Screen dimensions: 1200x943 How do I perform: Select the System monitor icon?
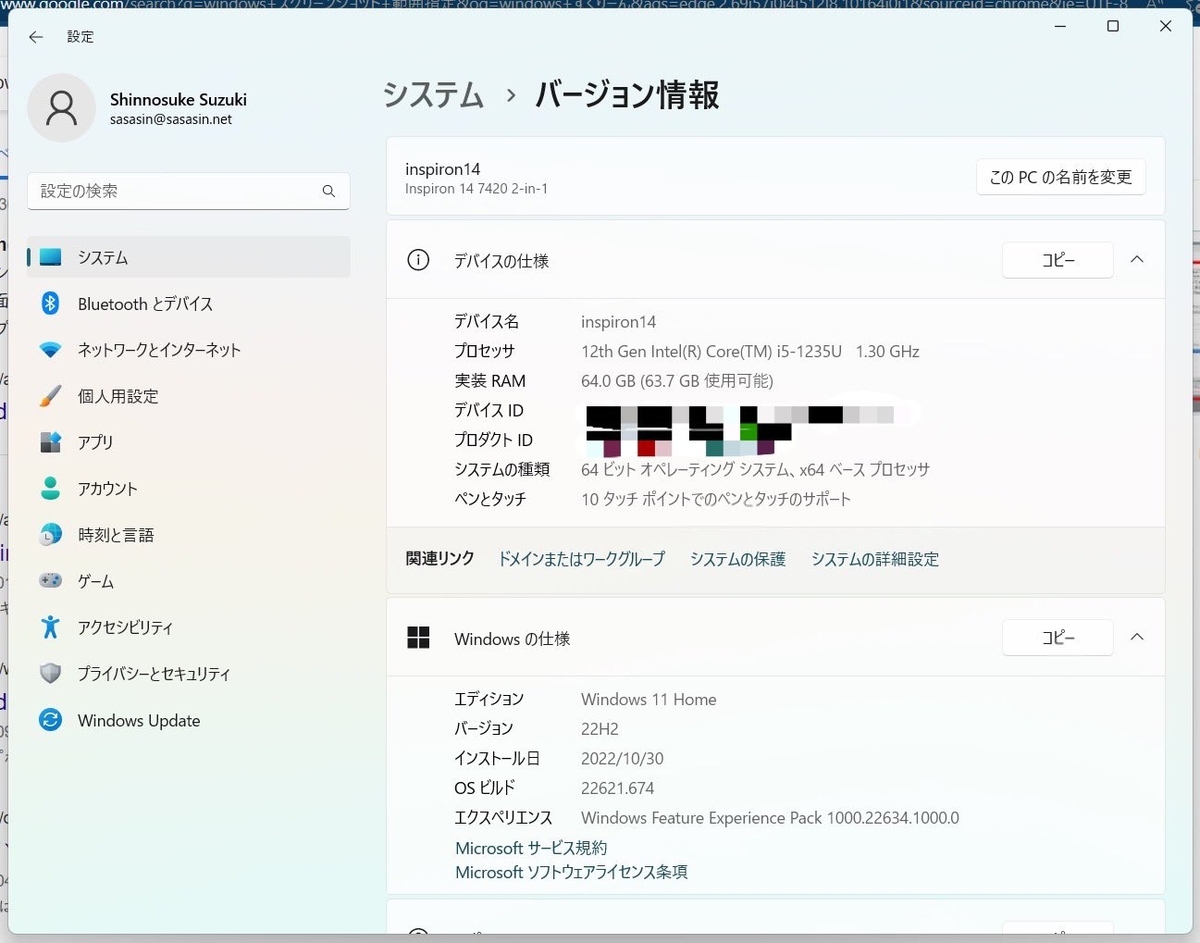51,258
